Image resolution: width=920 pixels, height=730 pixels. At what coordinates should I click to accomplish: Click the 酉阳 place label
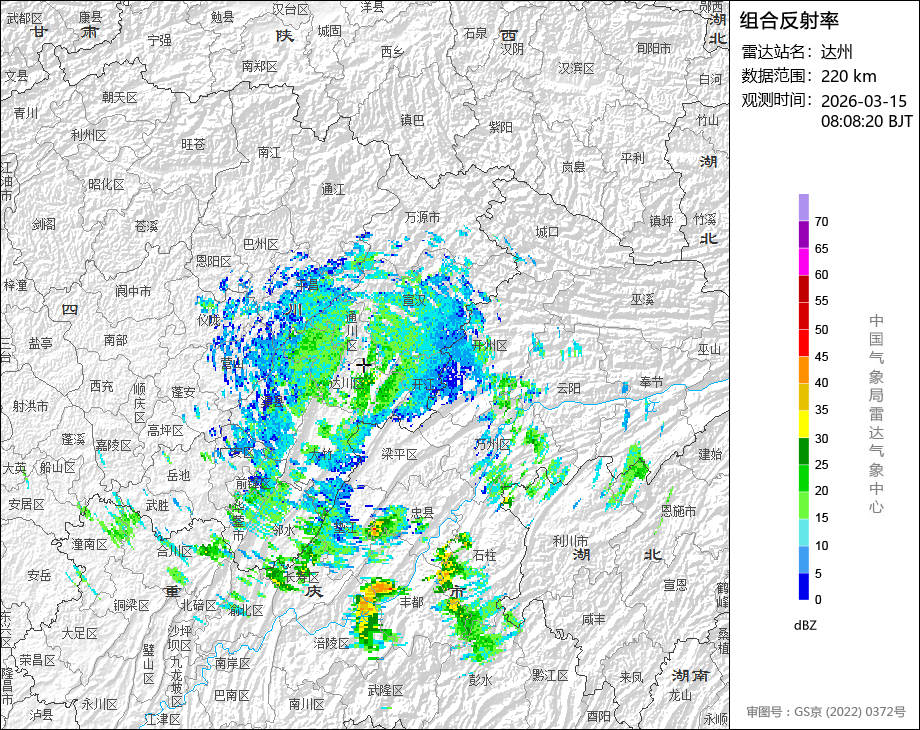point(598,717)
